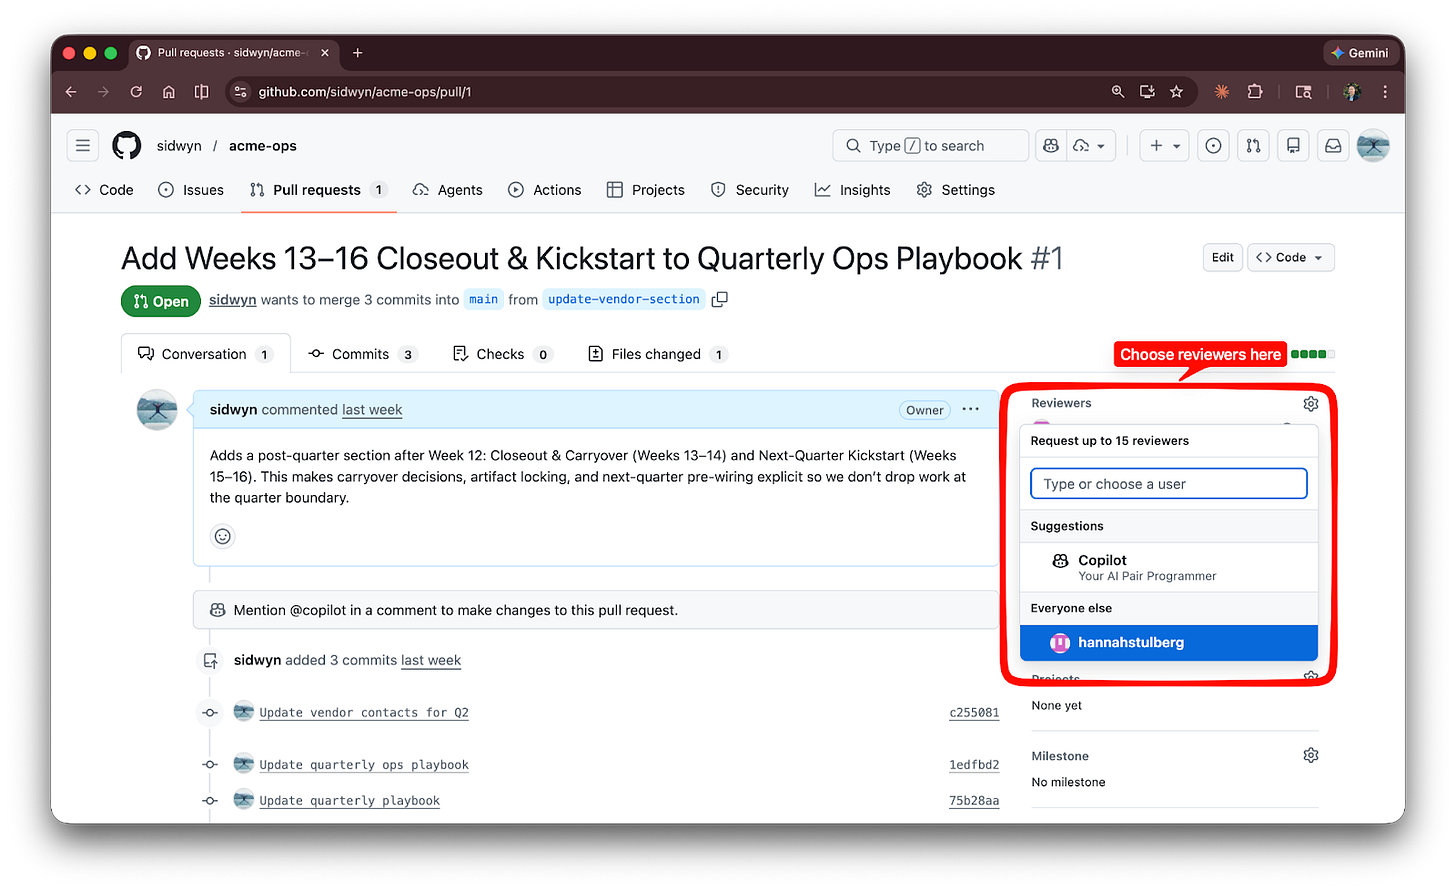Switch to Files changed tab
1456x891 pixels.
(657, 354)
